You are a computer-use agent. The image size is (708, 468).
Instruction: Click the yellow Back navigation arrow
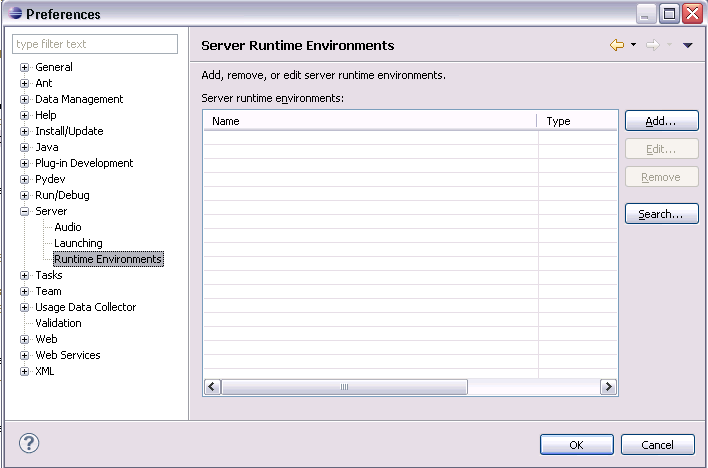coord(617,45)
